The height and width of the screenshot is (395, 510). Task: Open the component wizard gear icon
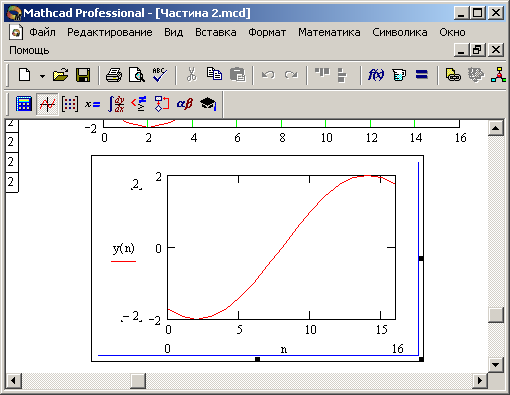[x=476, y=75]
